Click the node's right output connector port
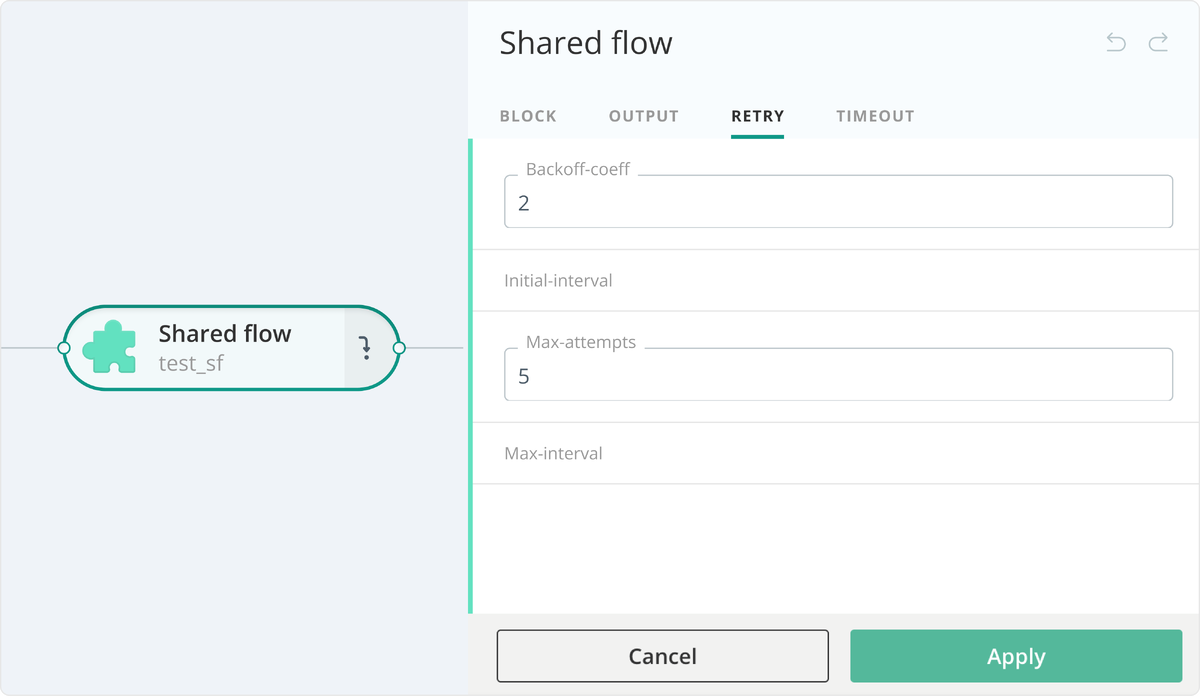The width and height of the screenshot is (1200, 696). point(399,348)
